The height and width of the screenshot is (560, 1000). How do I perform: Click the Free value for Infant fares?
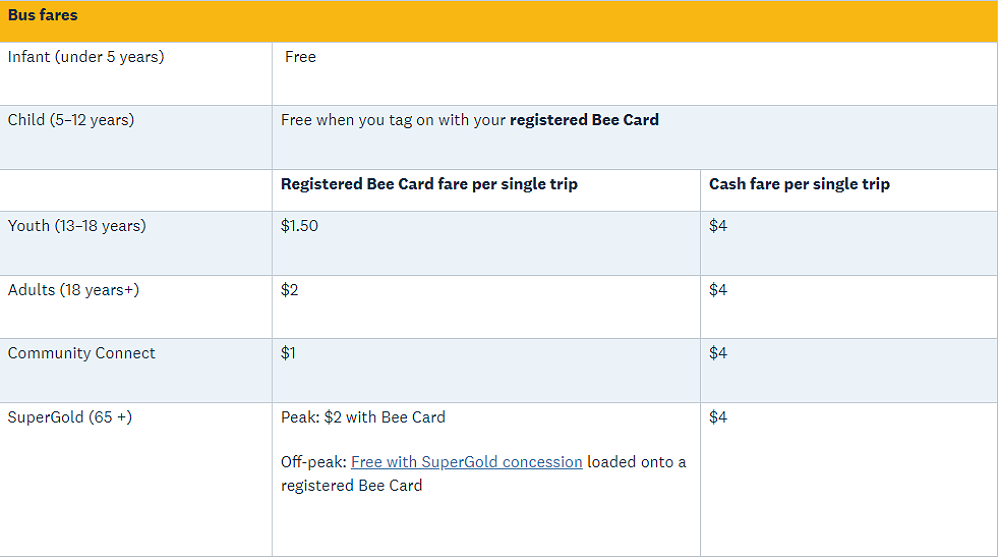pyautogui.click(x=300, y=57)
